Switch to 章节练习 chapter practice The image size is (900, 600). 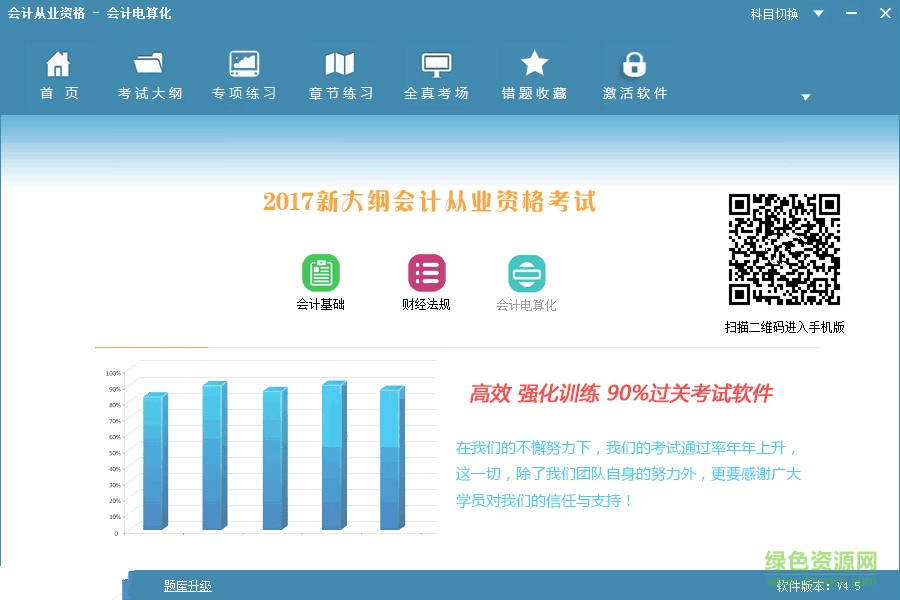[x=340, y=73]
